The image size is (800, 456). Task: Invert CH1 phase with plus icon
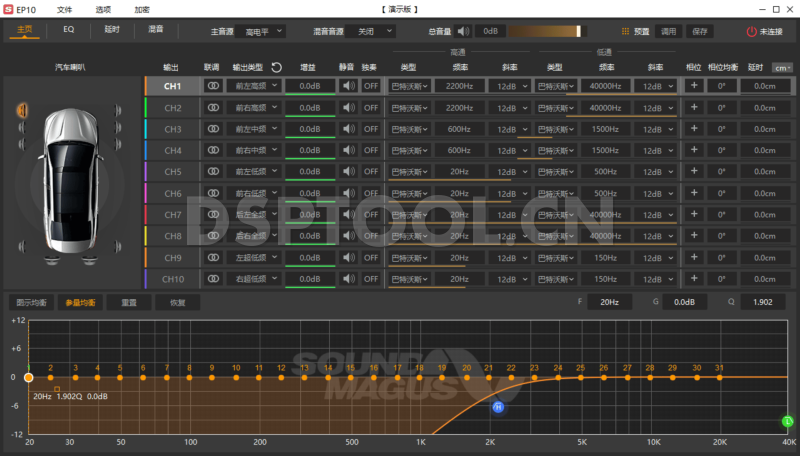coord(694,86)
